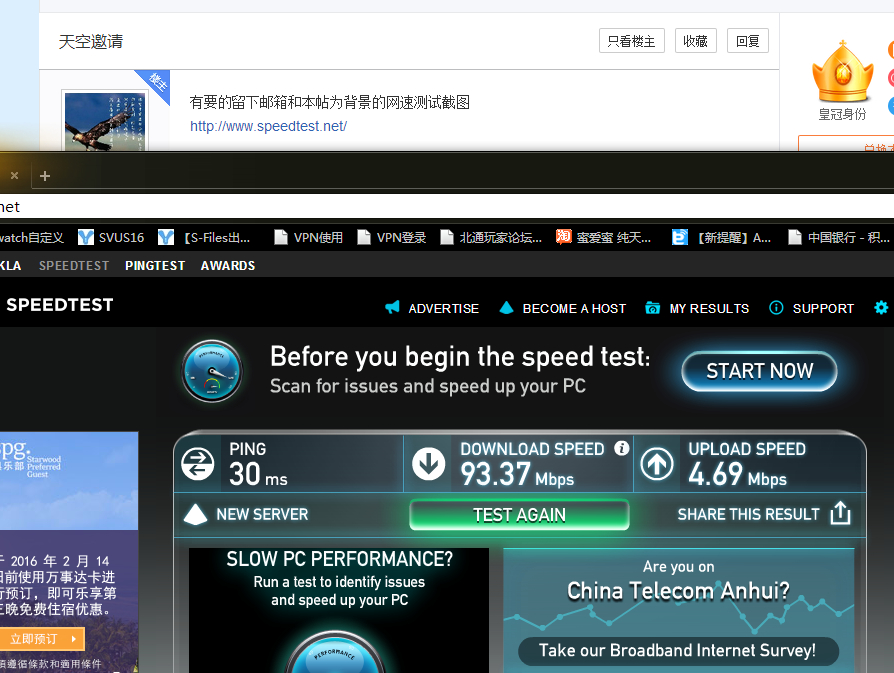The width and height of the screenshot is (894, 673).
Task: Click the 30 ms ping value
Action: click(258, 475)
